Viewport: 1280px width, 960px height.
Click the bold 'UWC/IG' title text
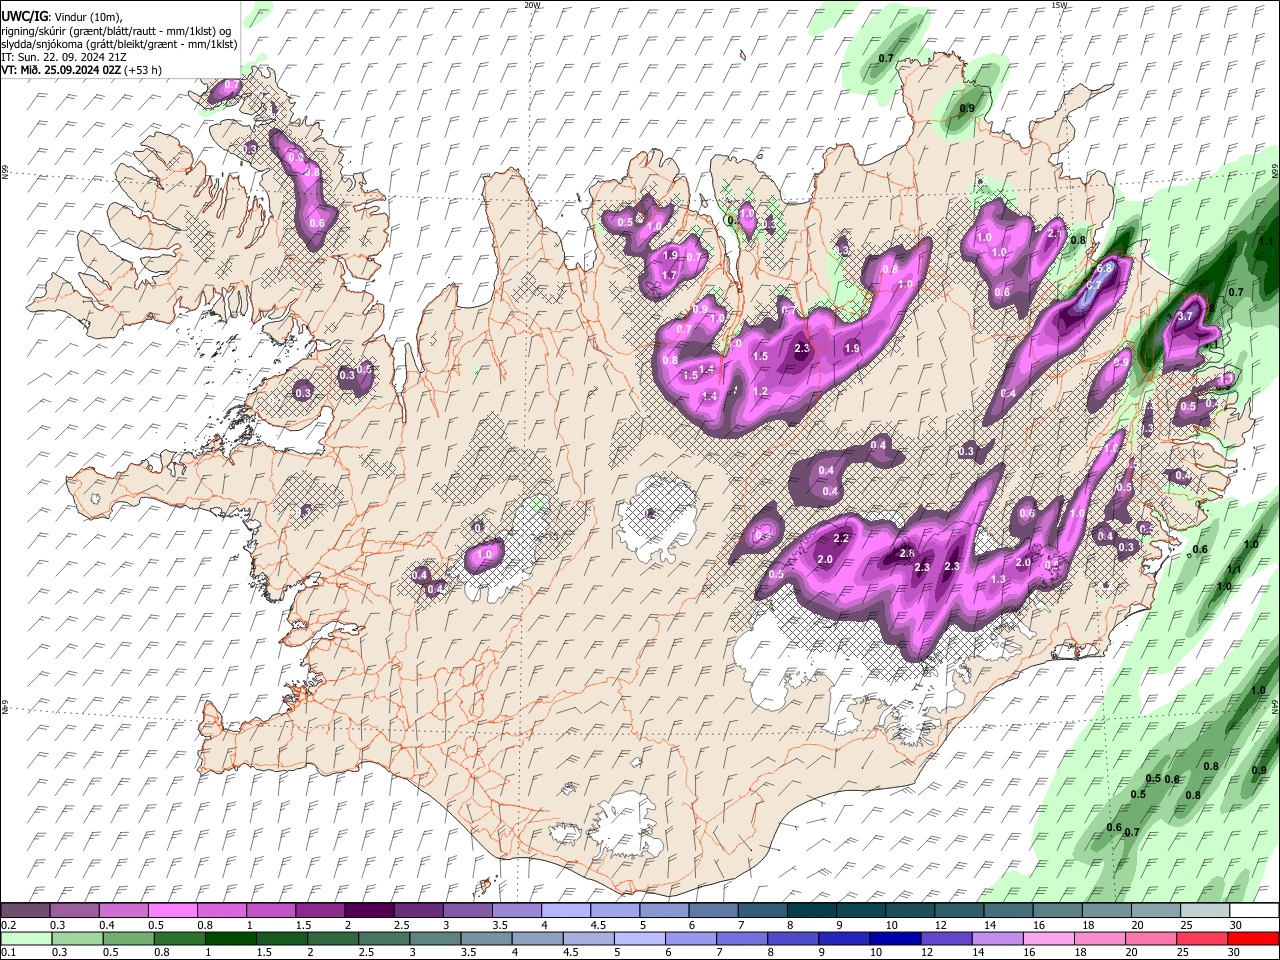[x=24, y=17]
